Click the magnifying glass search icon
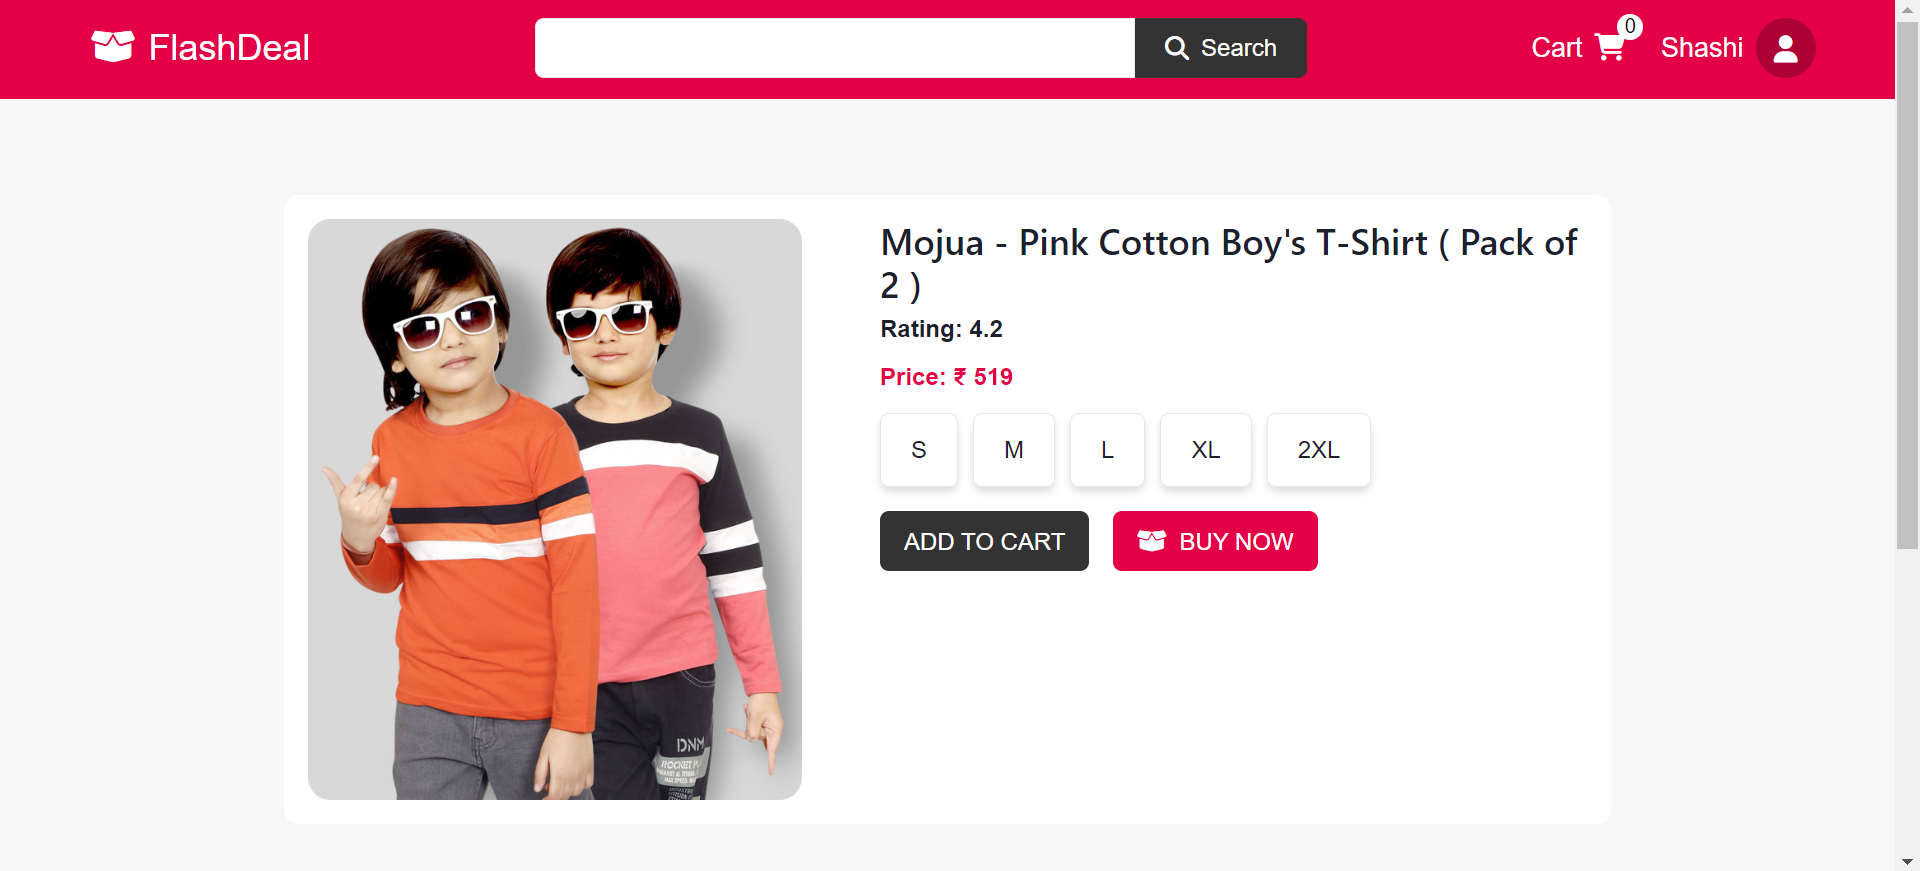This screenshot has height=871, width=1920. pyautogui.click(x=1176, y=48)
